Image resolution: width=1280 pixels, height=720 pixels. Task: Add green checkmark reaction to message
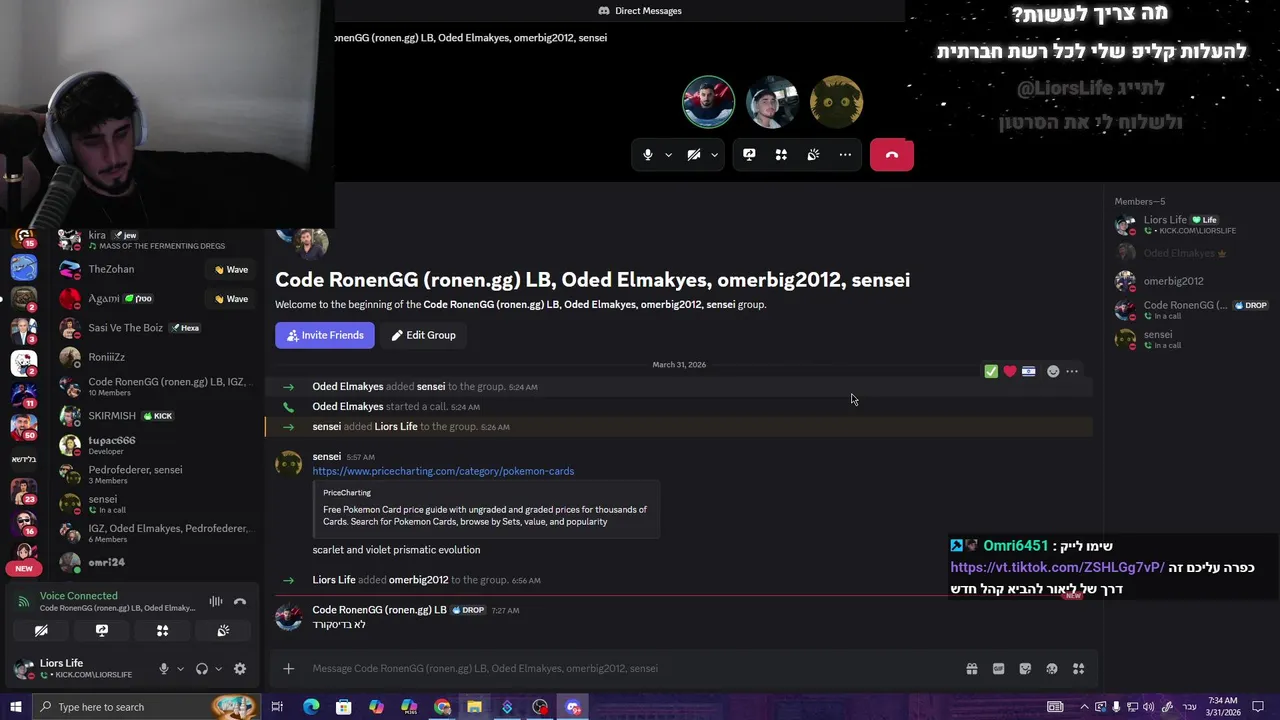[991, 371]
